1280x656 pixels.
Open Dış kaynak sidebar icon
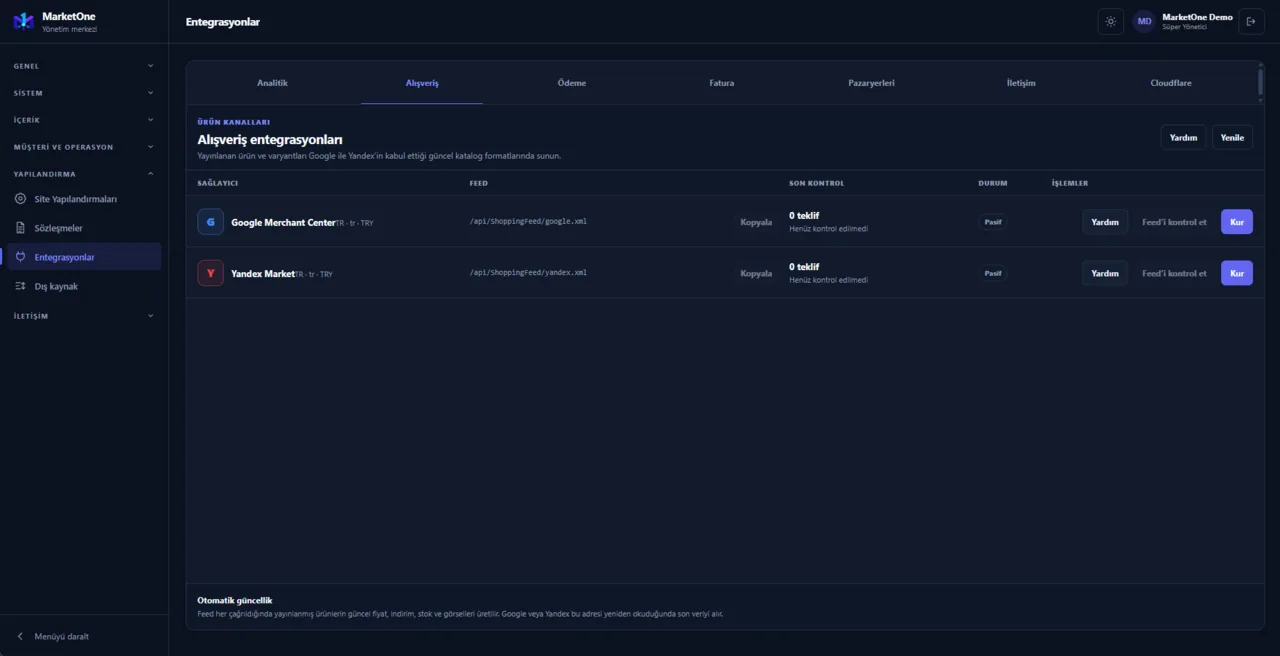pos(21,286)
